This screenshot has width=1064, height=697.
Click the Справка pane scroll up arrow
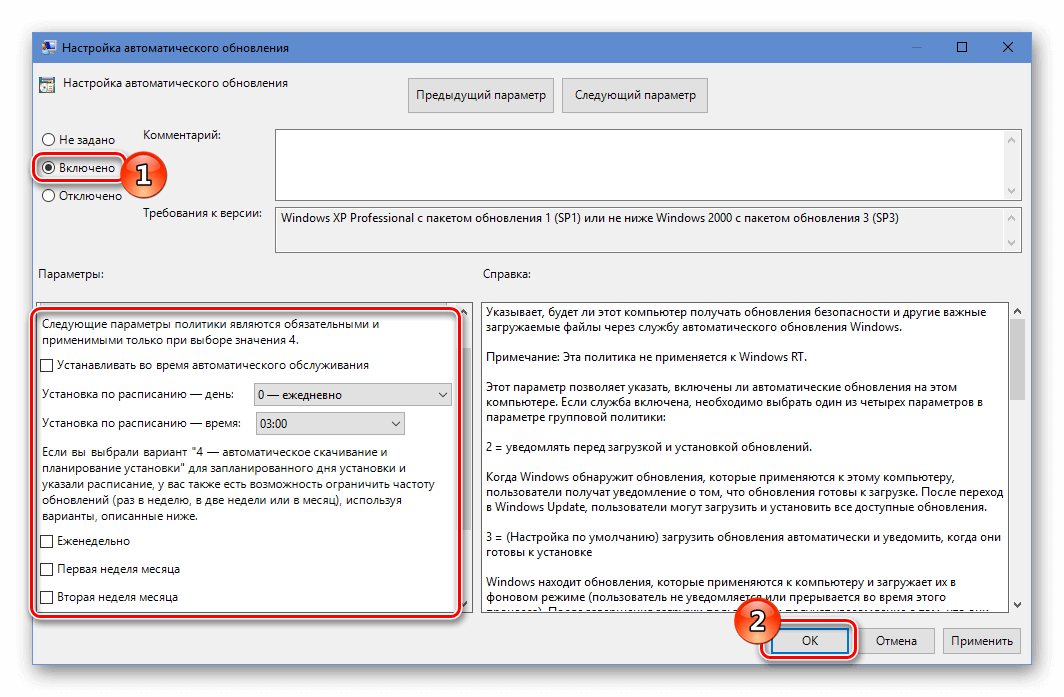[1017, 312]
